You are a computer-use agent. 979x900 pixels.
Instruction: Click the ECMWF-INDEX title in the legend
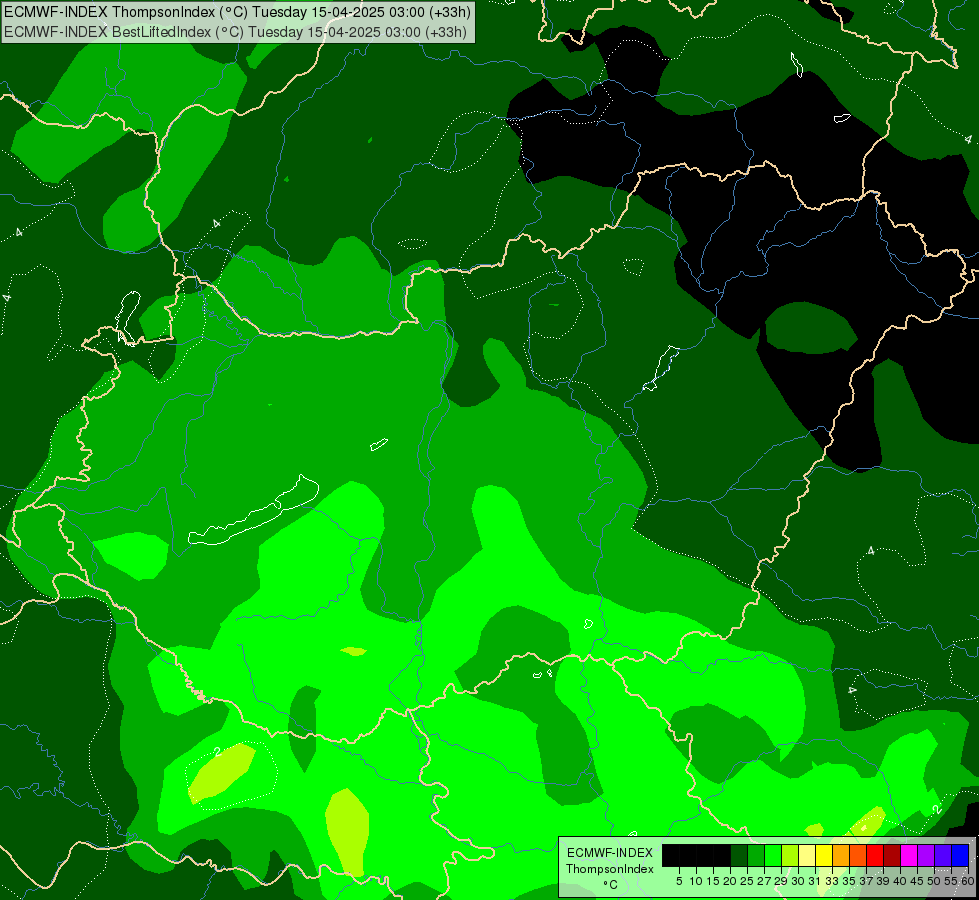click(610, 853)
